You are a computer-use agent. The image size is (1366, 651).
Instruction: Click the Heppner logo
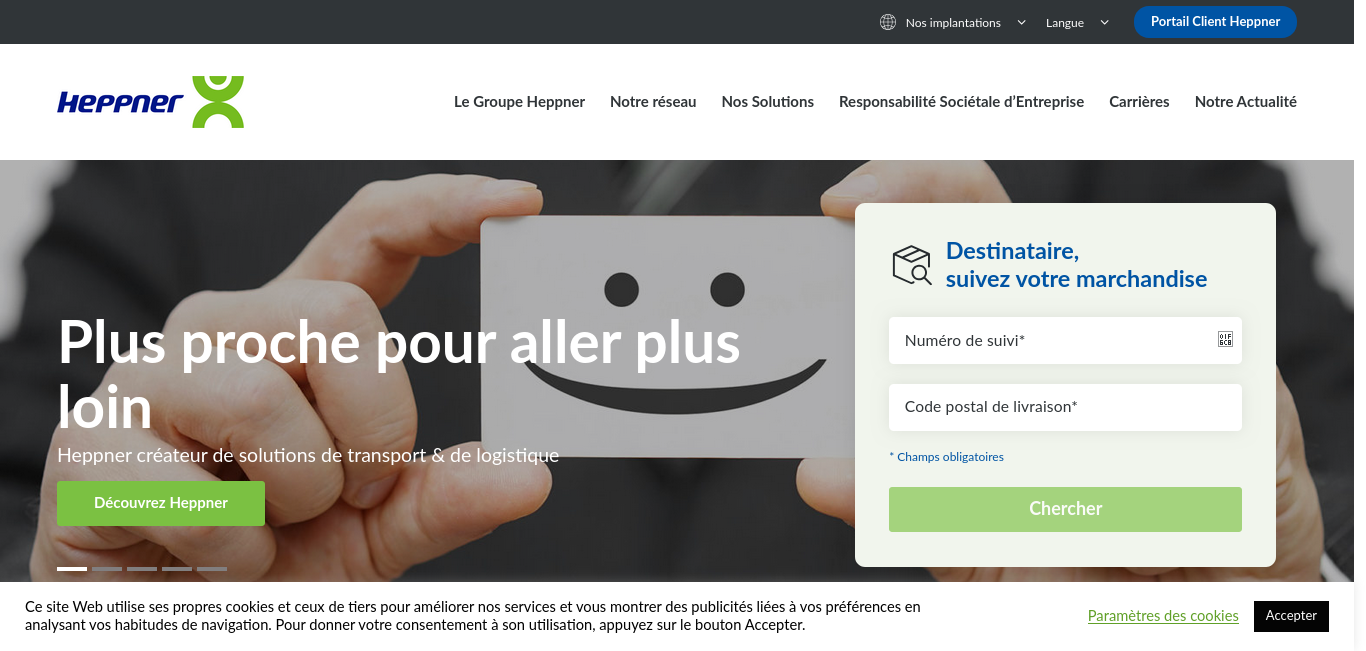tap(151, 102)
